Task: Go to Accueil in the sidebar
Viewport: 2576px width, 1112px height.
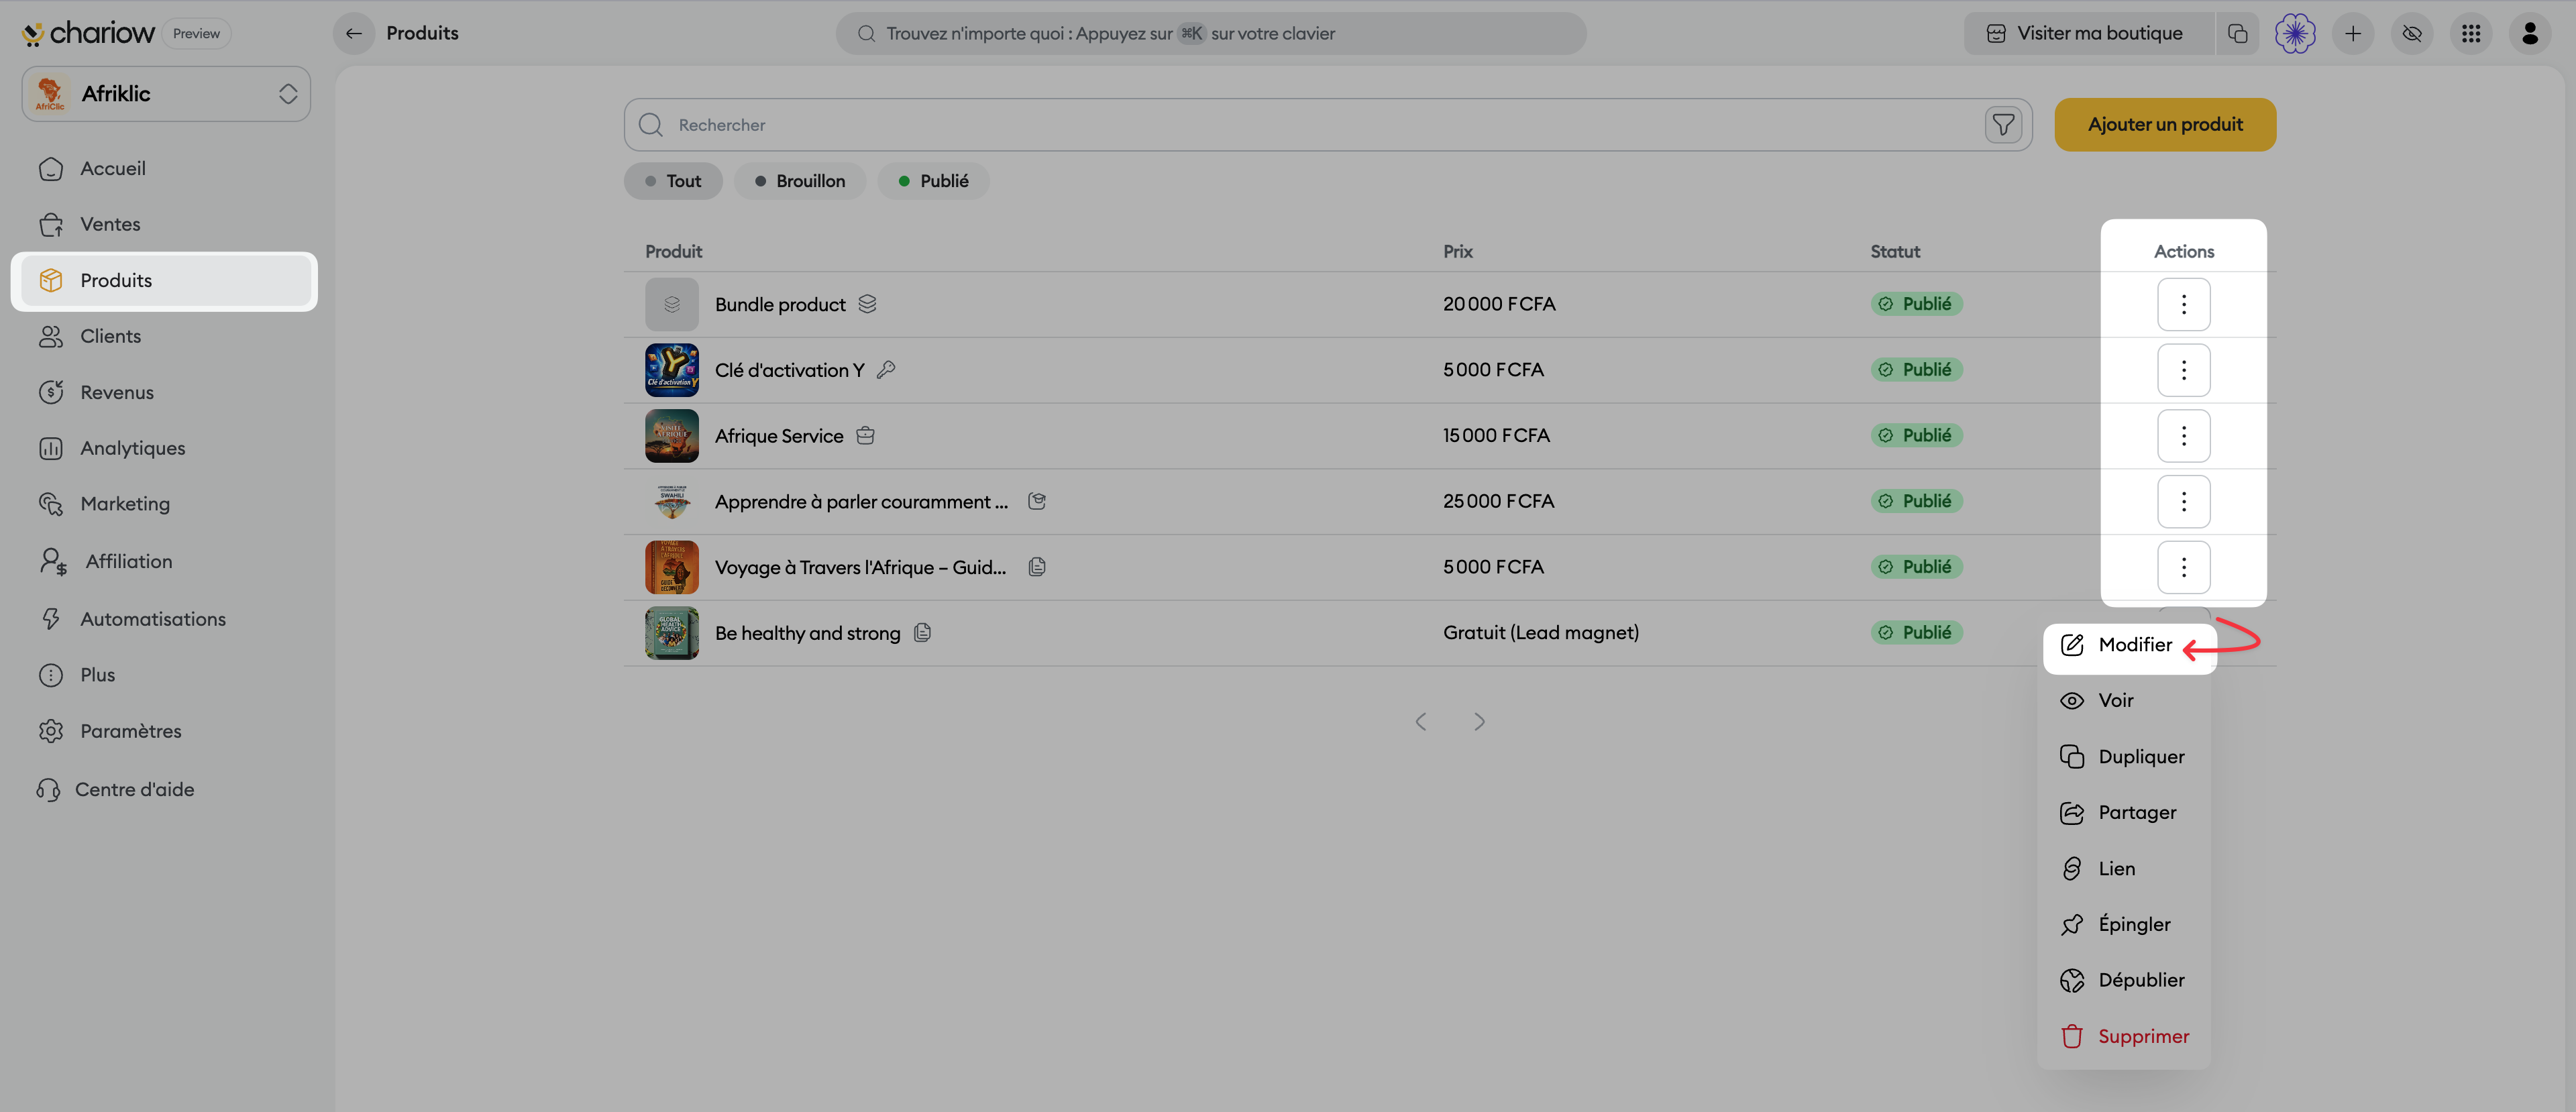Action: pos(166,168)
